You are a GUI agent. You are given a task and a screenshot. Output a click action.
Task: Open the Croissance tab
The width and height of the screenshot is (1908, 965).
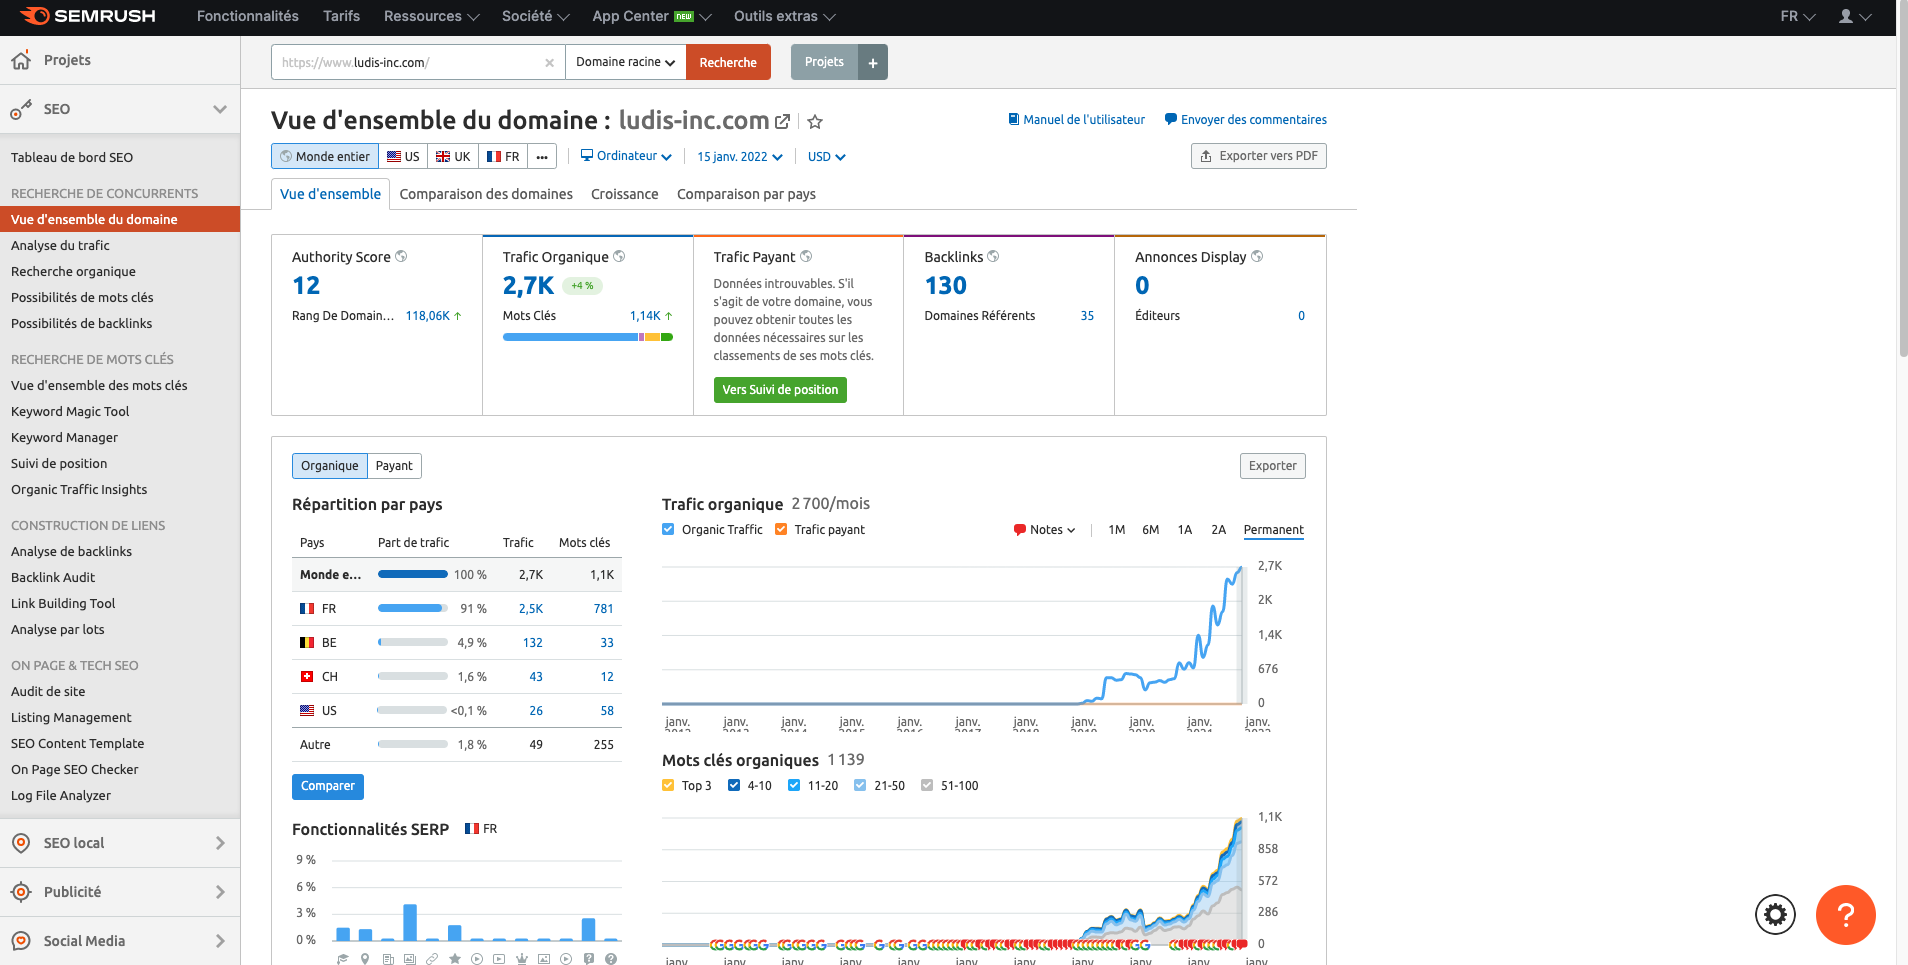point(625,194)
